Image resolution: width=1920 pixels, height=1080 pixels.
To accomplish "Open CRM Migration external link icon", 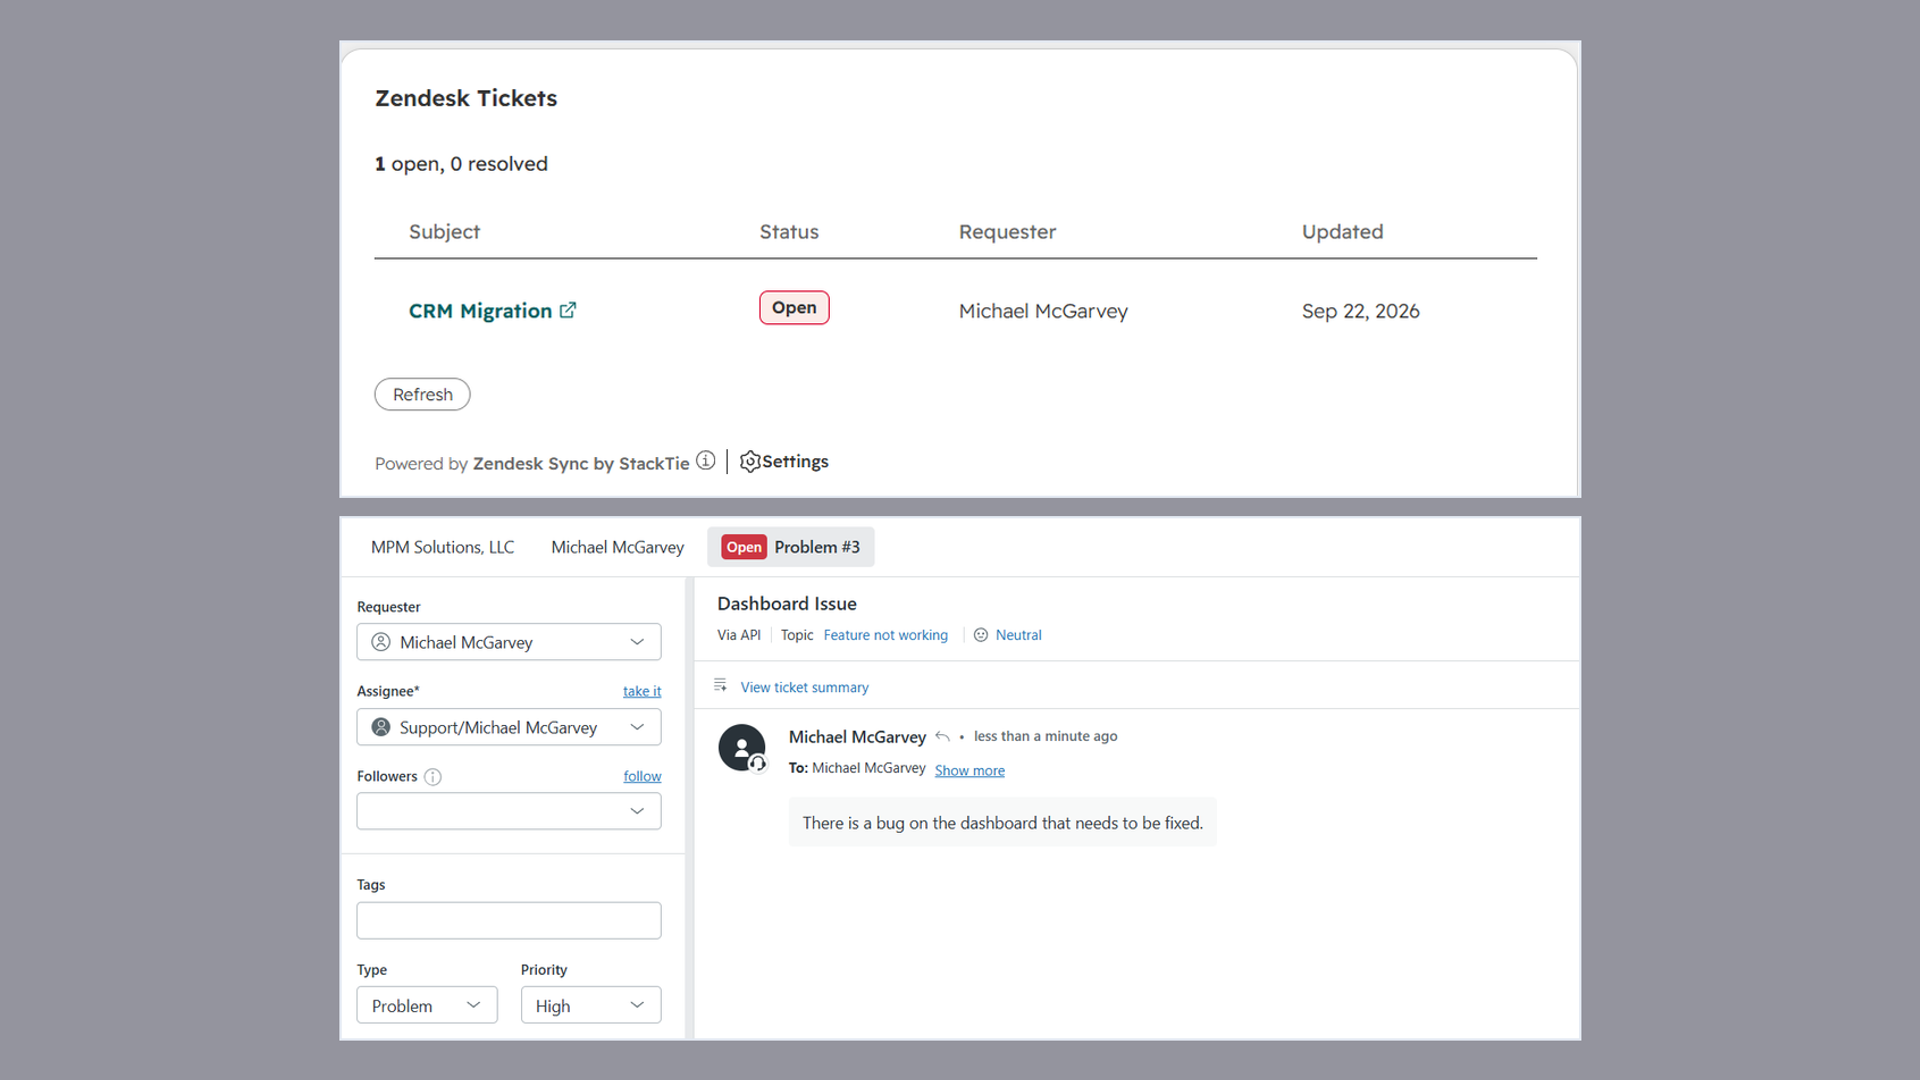I will tap(568, 310).
